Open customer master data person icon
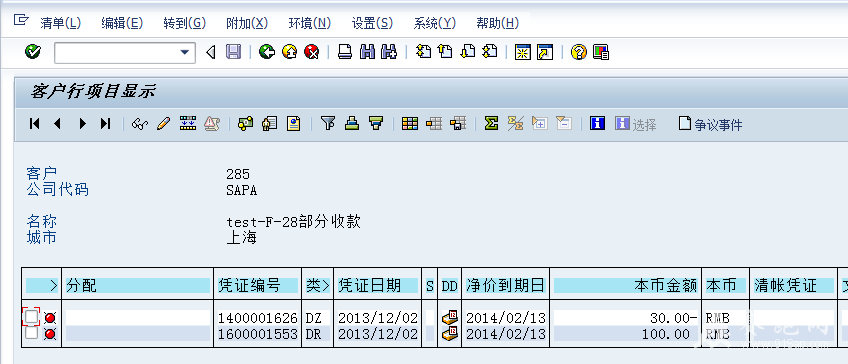Screen dimensions: 848x364 pos(269,124)
